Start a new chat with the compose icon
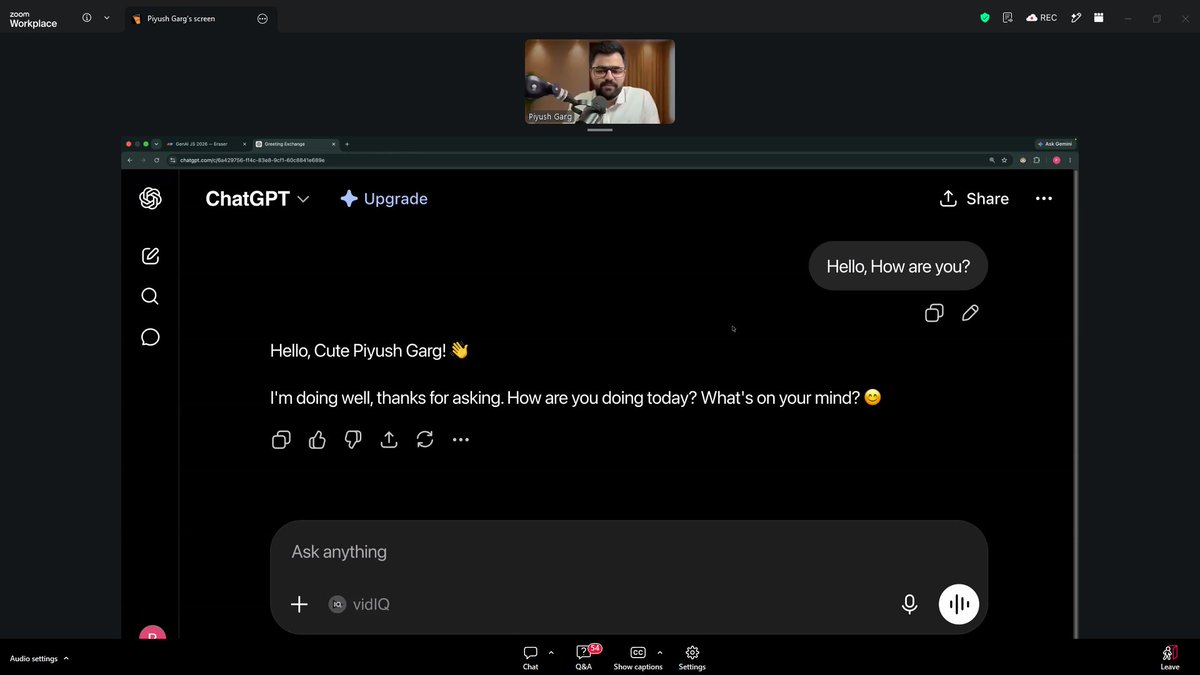 point(151,256)
